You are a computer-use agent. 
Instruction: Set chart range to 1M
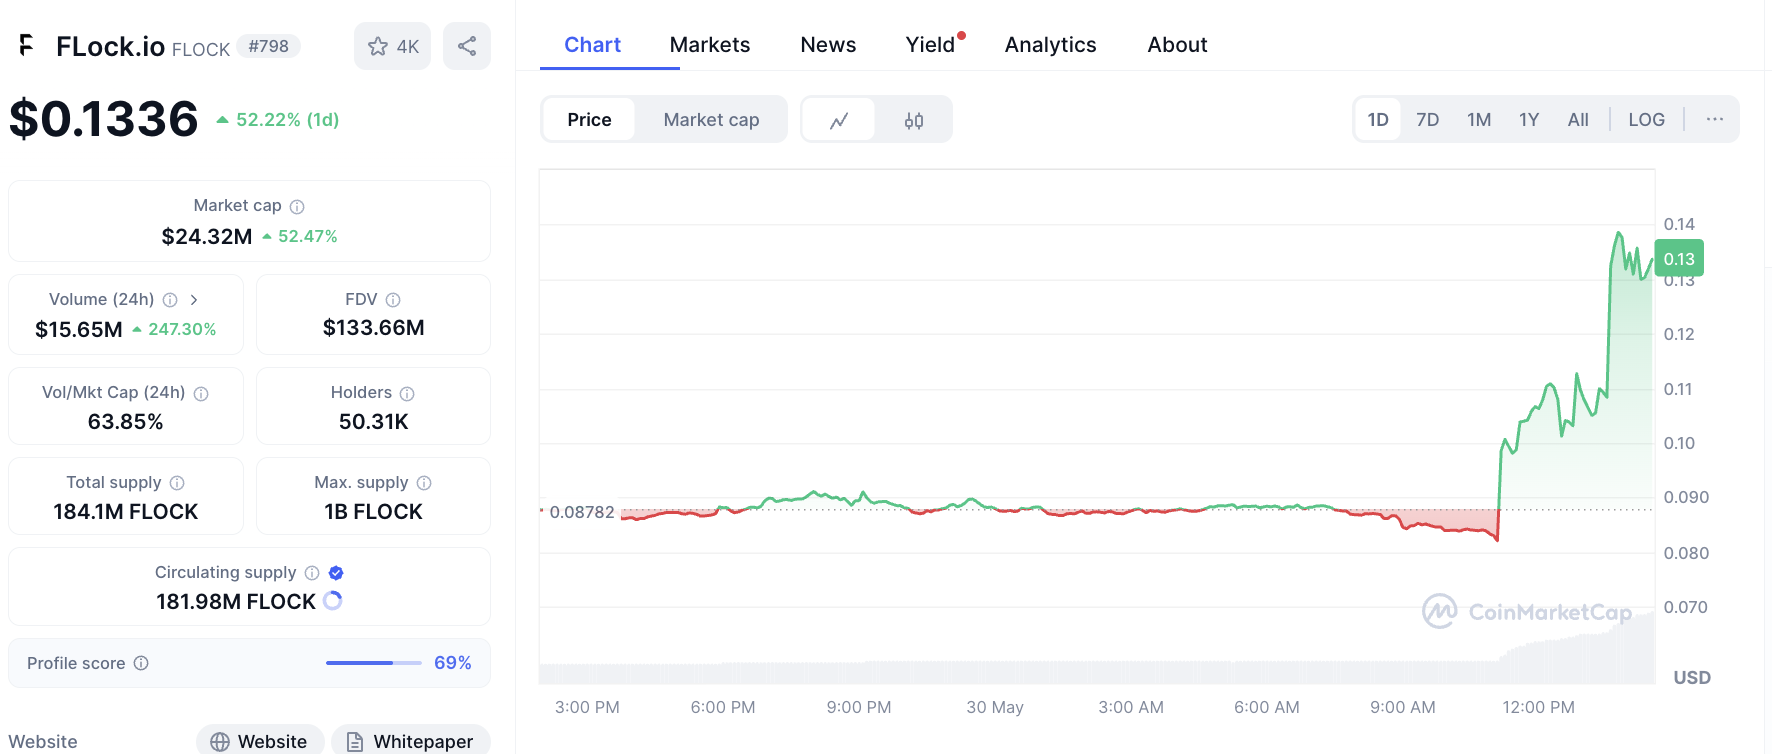click(x=1479, y=120)
